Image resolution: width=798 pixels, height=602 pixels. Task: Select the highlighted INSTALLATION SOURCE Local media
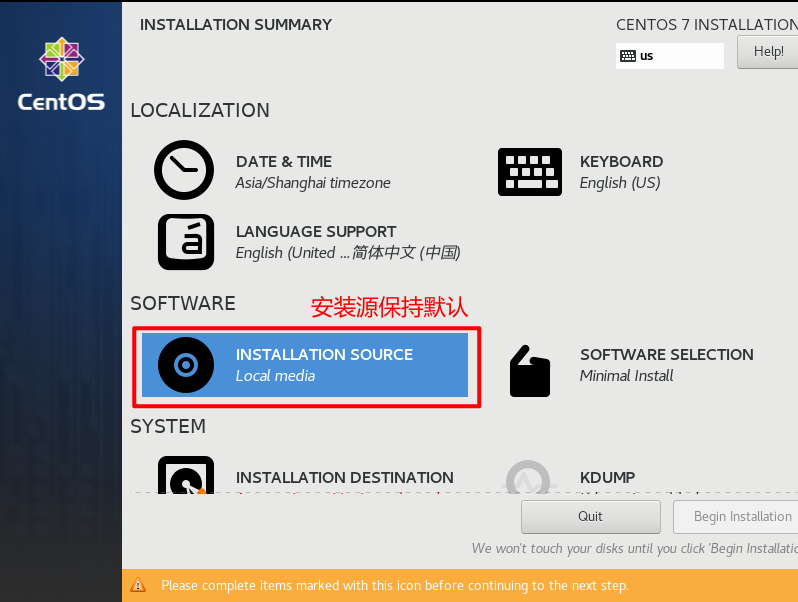[x=305, y=365]
